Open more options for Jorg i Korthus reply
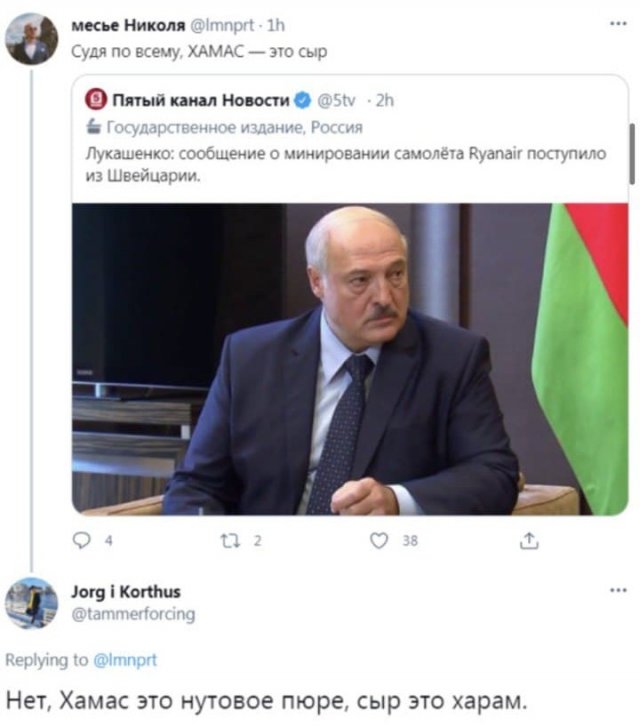Screen dimensions: 640x727 click(617, 590)
